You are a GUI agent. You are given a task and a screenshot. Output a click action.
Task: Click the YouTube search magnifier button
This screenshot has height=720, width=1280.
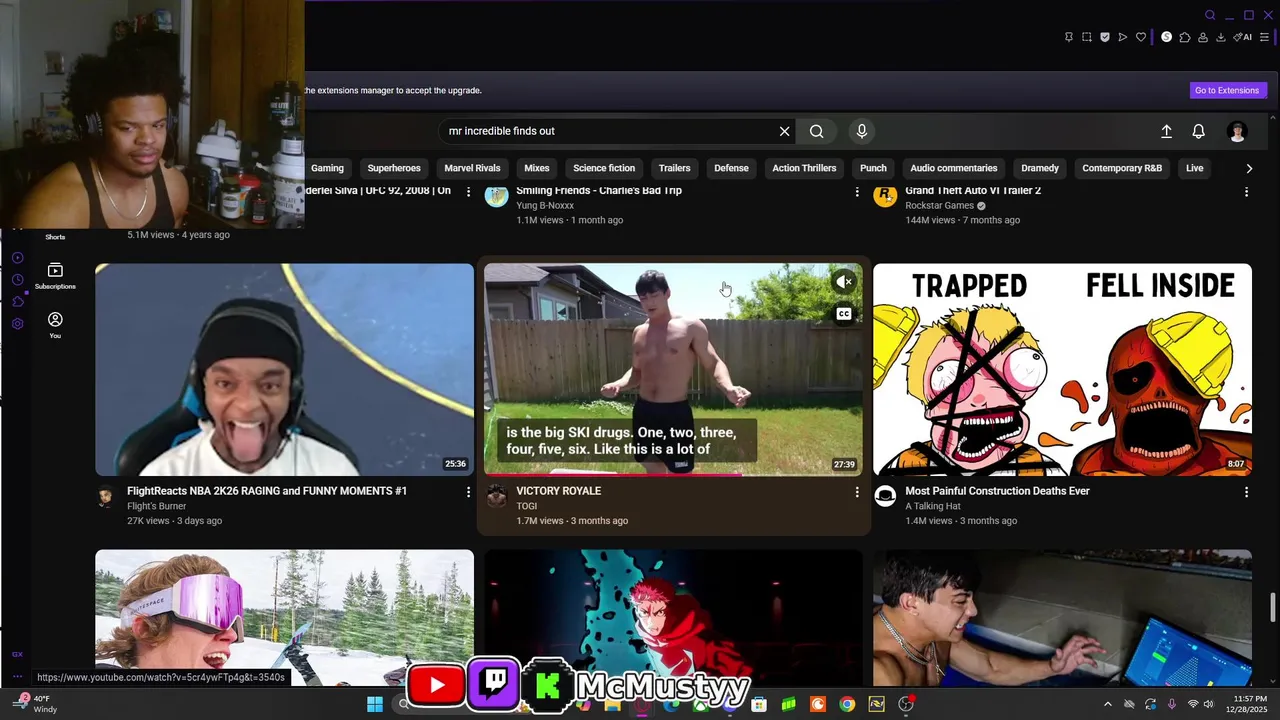817,131
